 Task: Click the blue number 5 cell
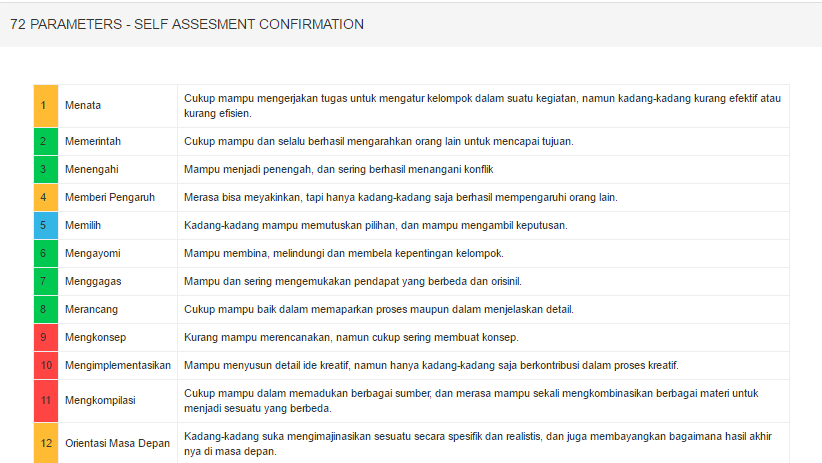click(46, 225)
